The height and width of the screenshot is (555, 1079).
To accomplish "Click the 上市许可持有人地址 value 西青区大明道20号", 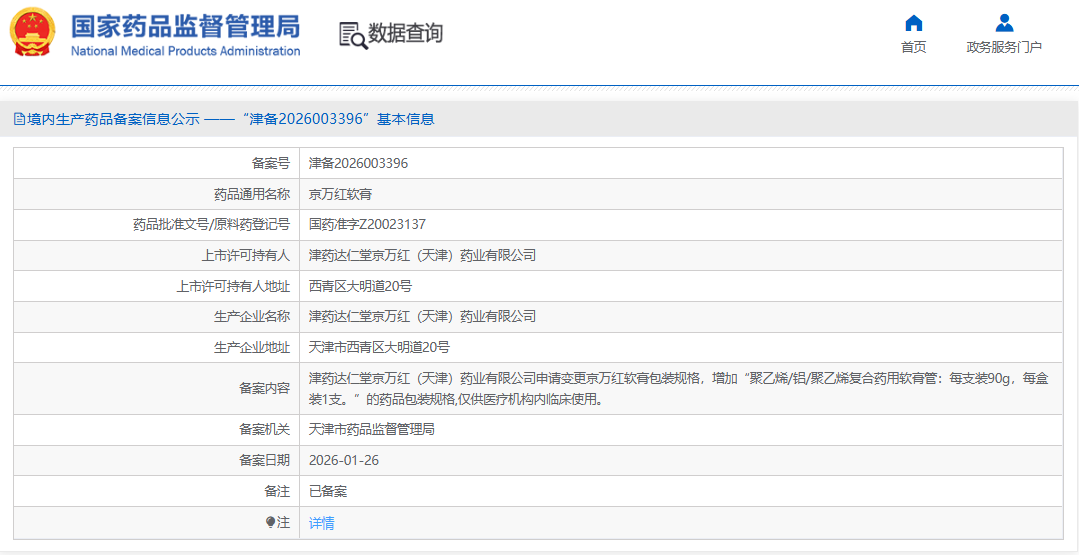I will pyautogui.click(x=360, y=286).
